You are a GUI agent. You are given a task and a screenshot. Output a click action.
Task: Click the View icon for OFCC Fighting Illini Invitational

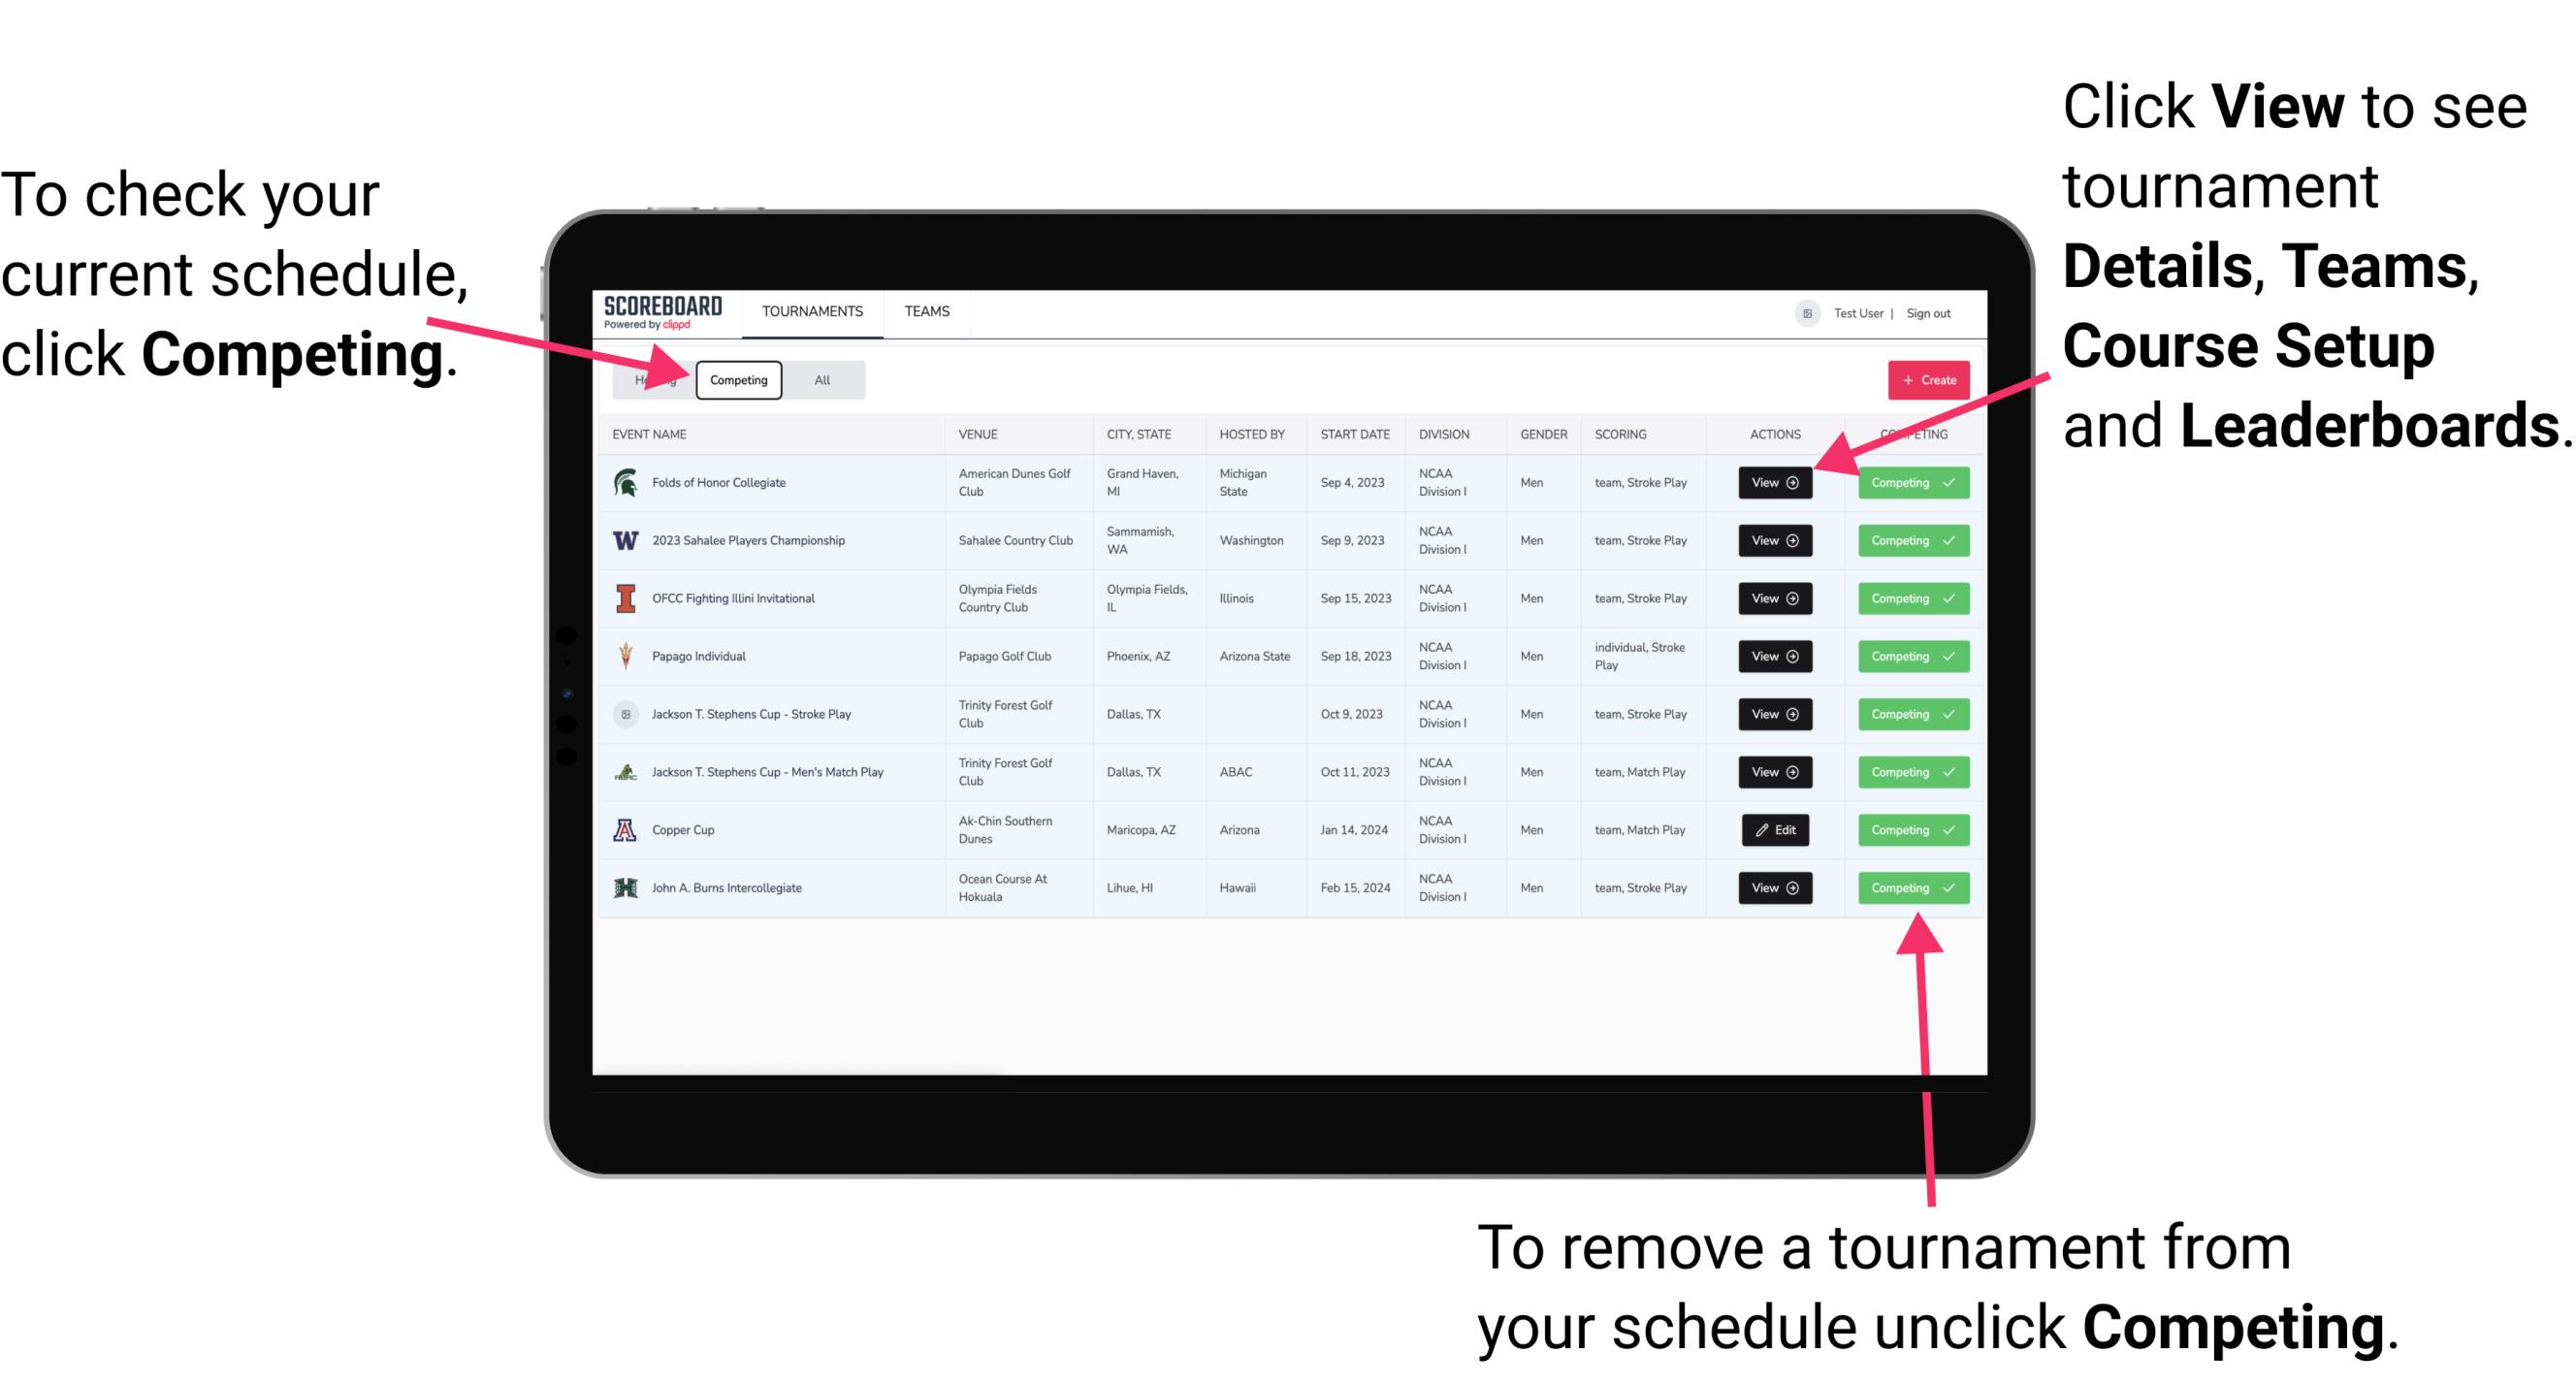coord(1771,599)
